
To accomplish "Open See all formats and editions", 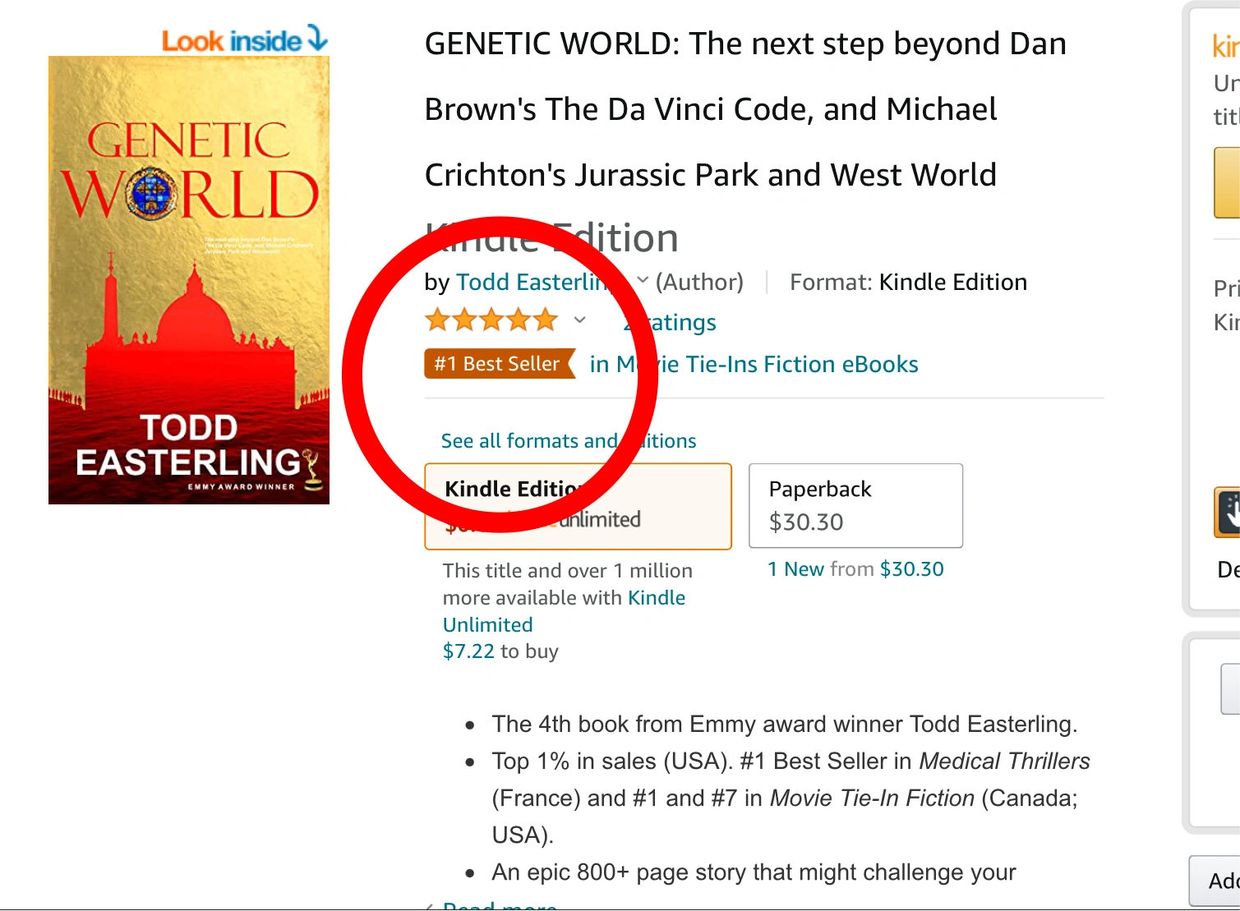I will [568, 441].
